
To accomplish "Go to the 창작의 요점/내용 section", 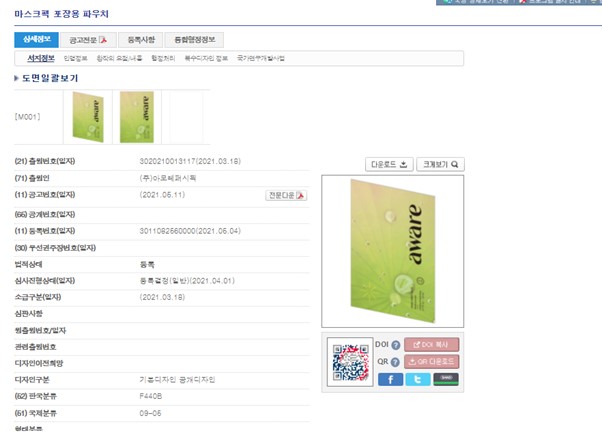I will coord(119,58).
